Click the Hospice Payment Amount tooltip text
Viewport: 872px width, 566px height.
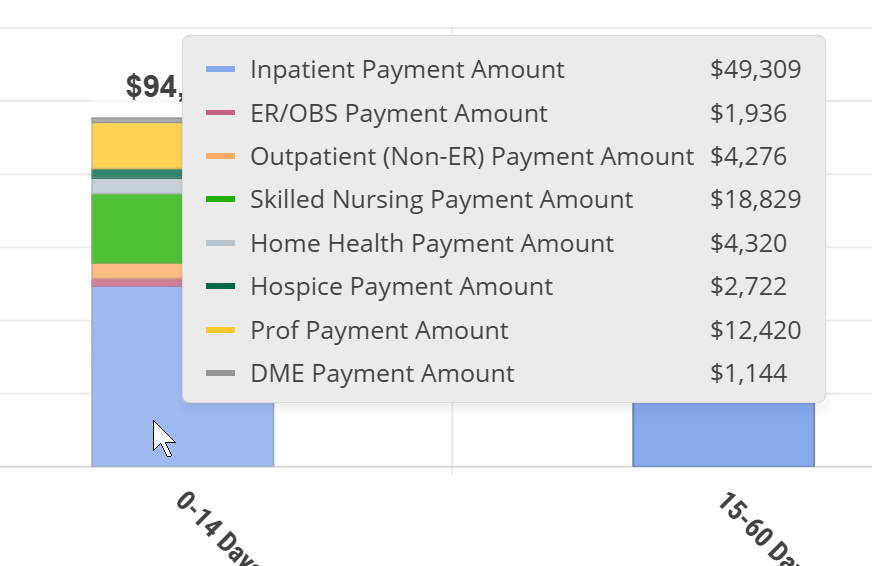click(x=401, y=287)
